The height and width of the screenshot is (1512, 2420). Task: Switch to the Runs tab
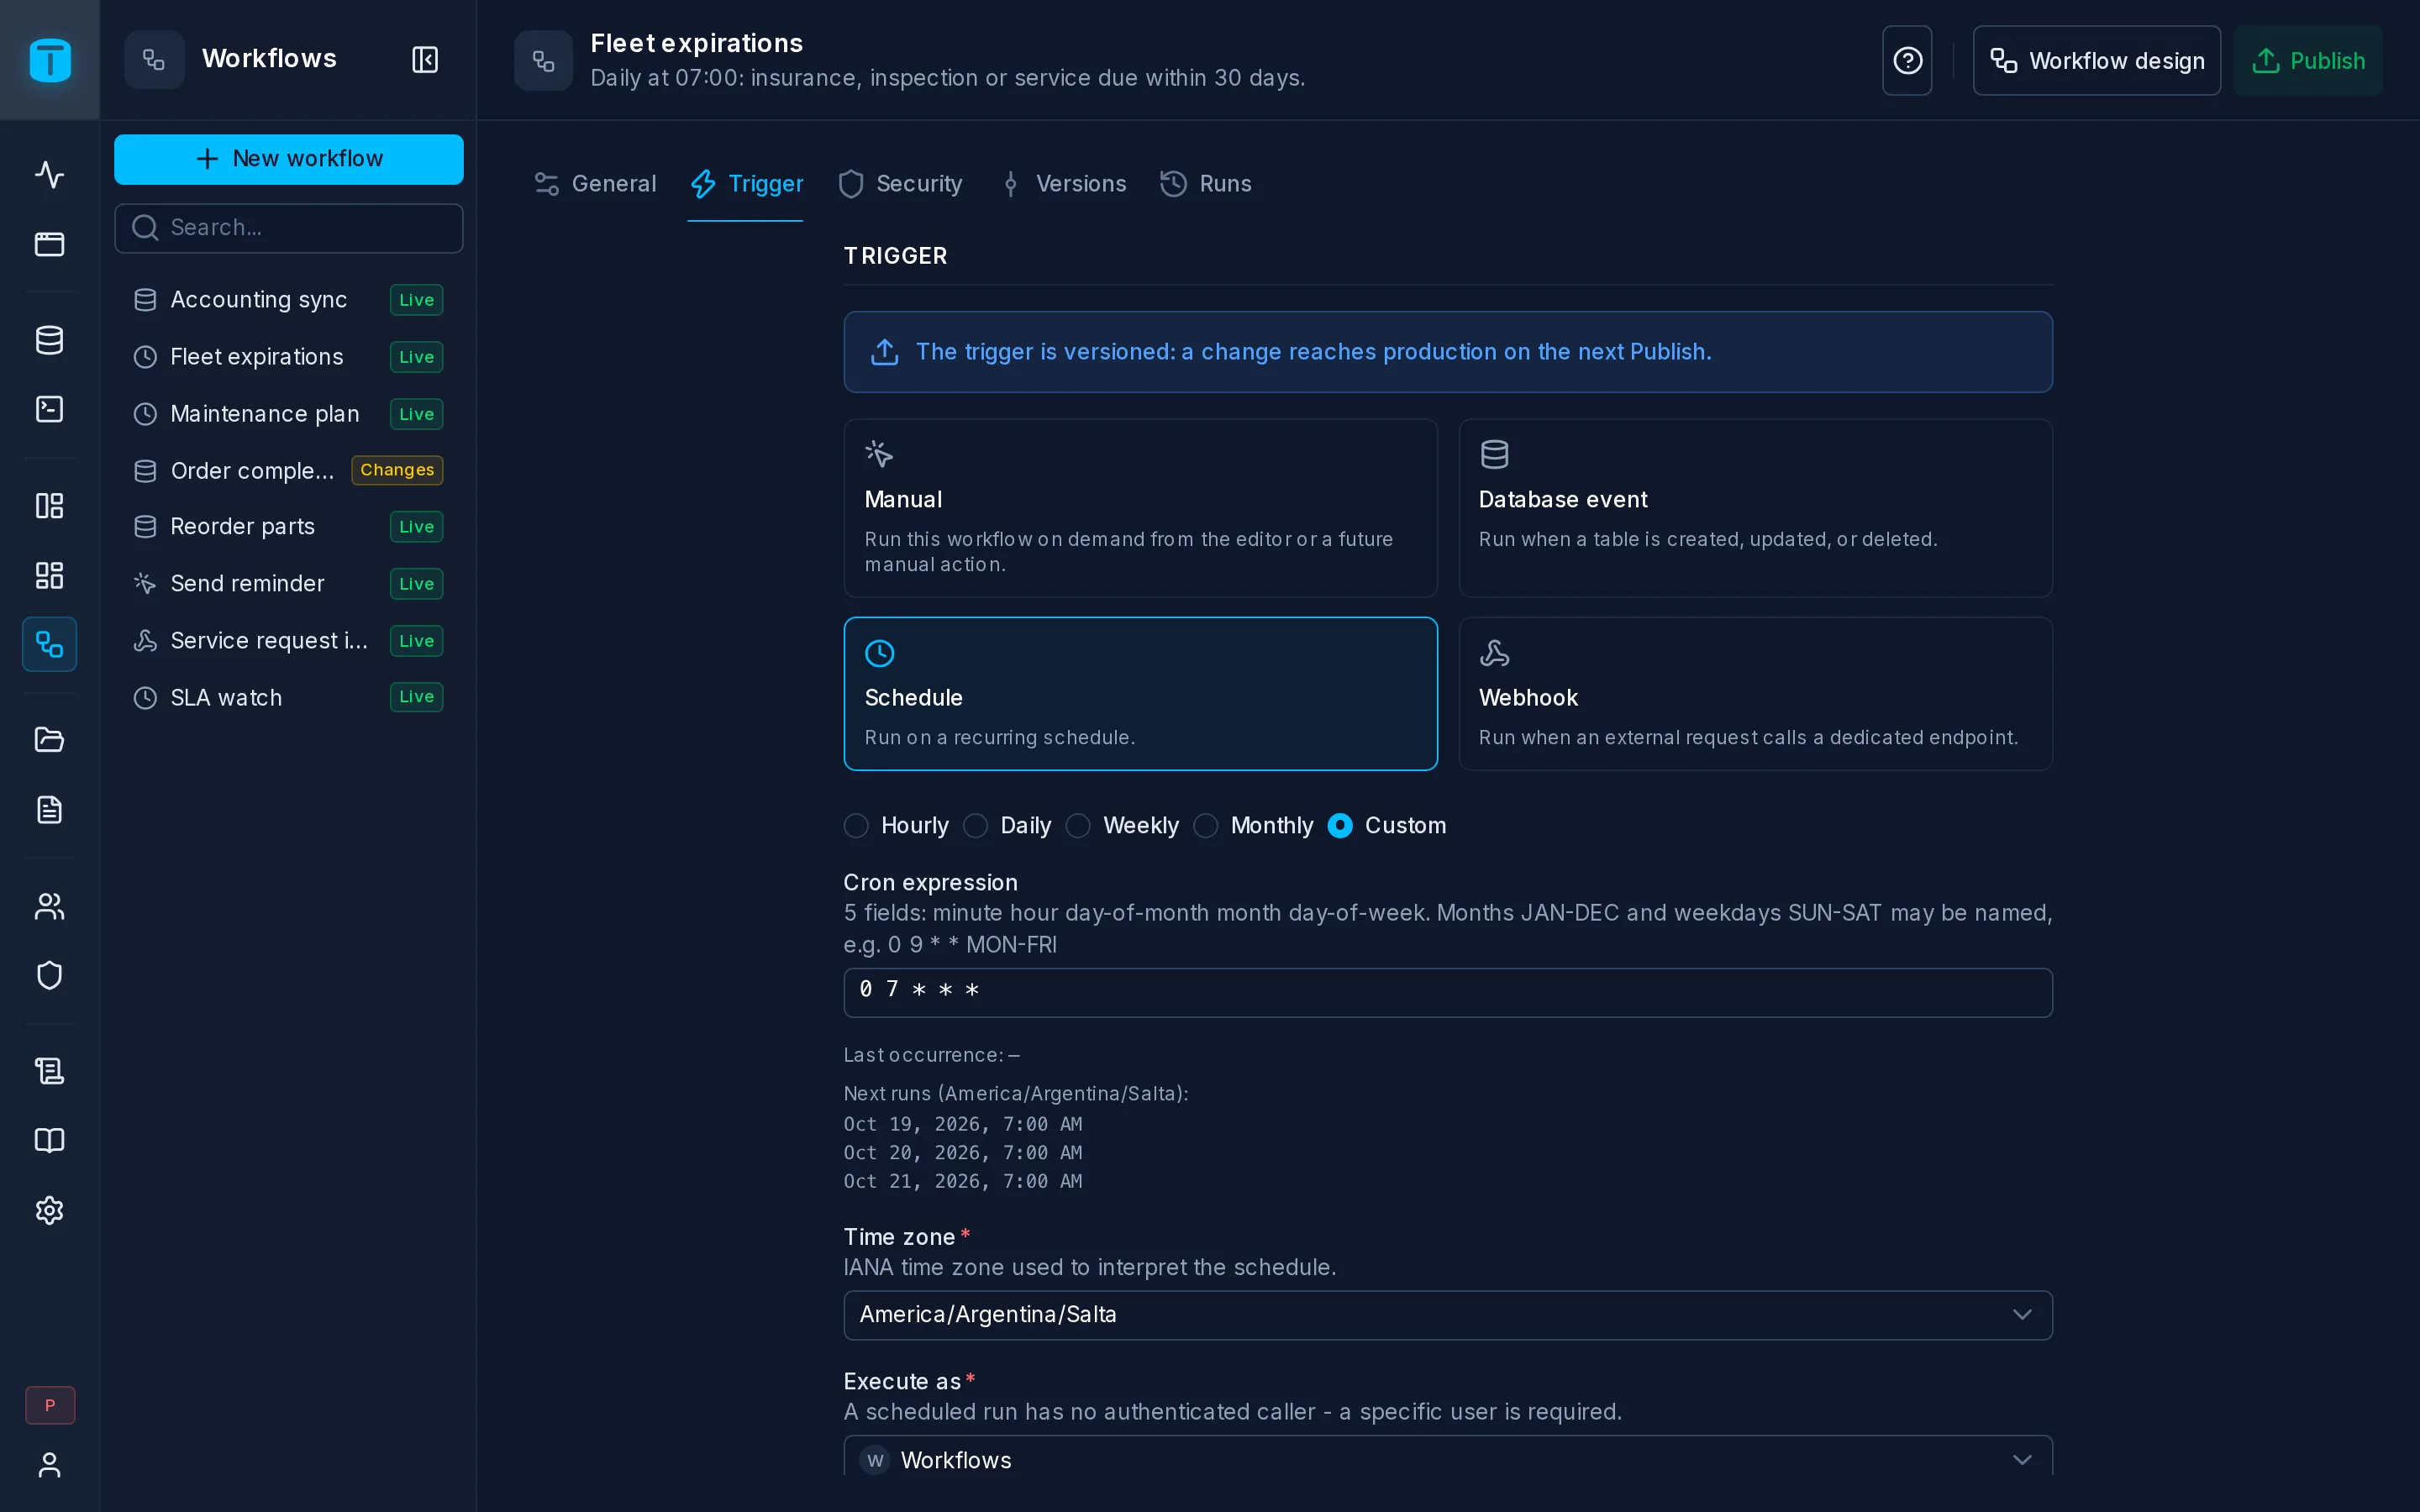(1205, 184)
